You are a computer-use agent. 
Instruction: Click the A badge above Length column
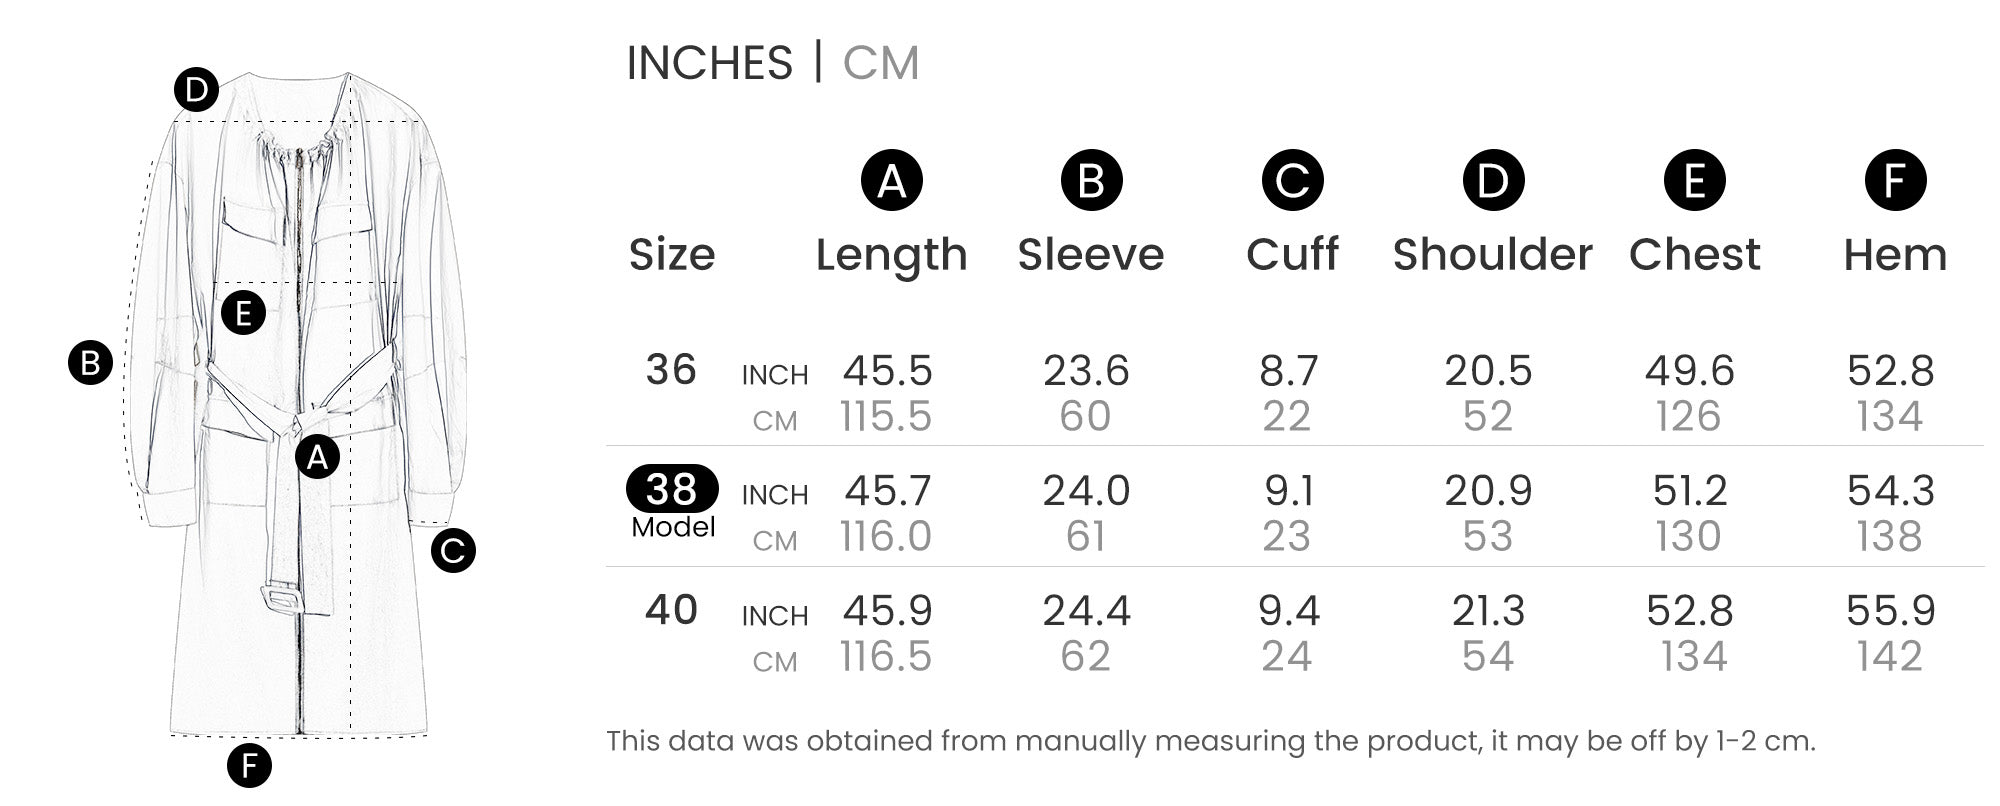891,180
